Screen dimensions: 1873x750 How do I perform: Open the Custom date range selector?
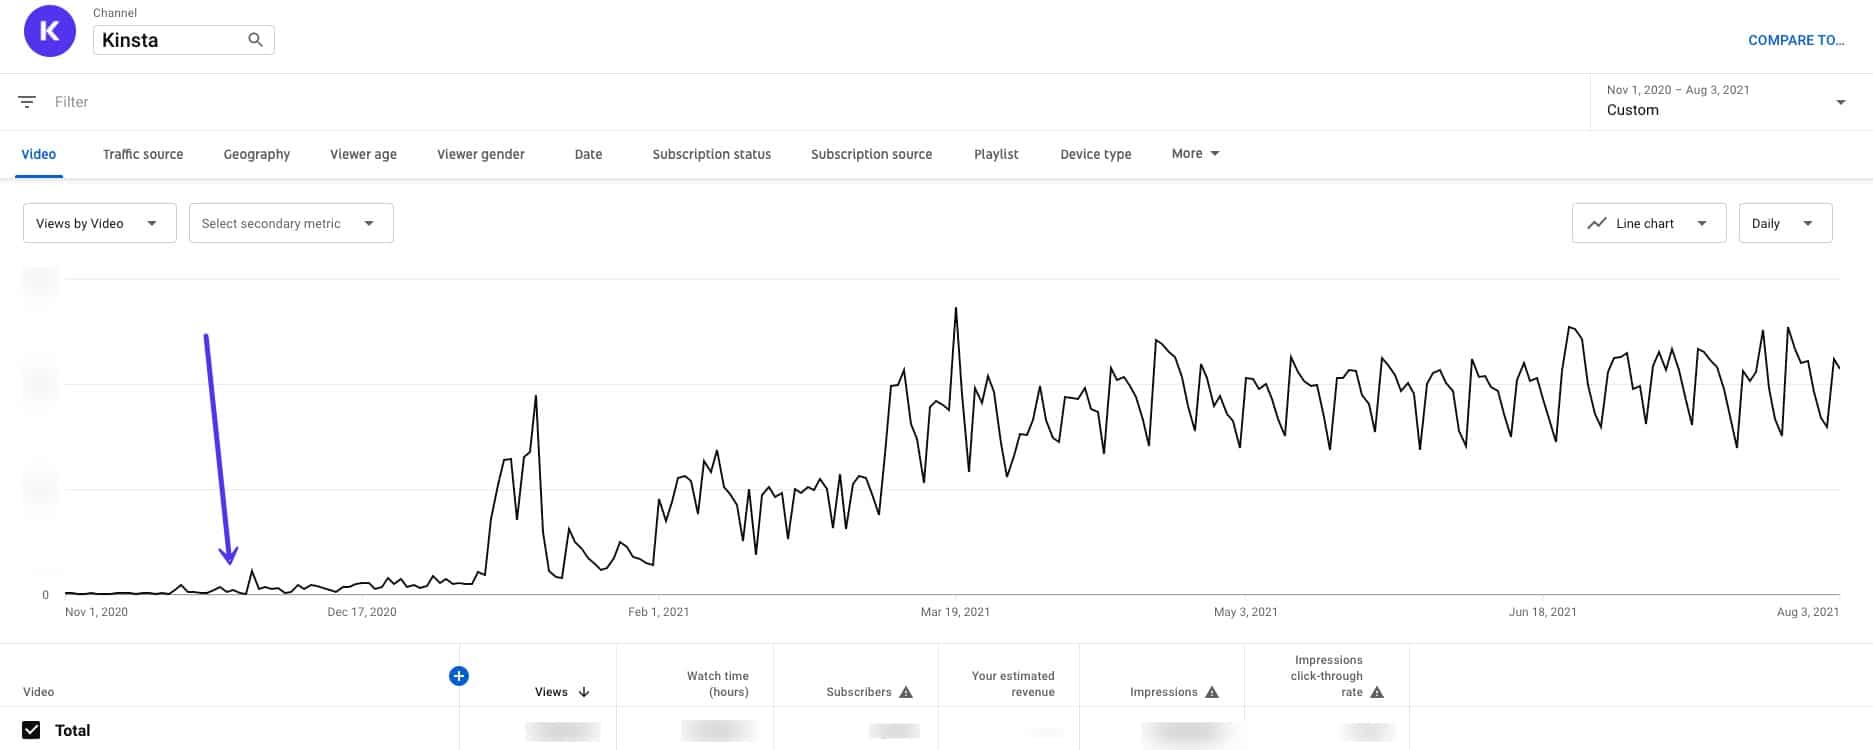point(1726,101)
